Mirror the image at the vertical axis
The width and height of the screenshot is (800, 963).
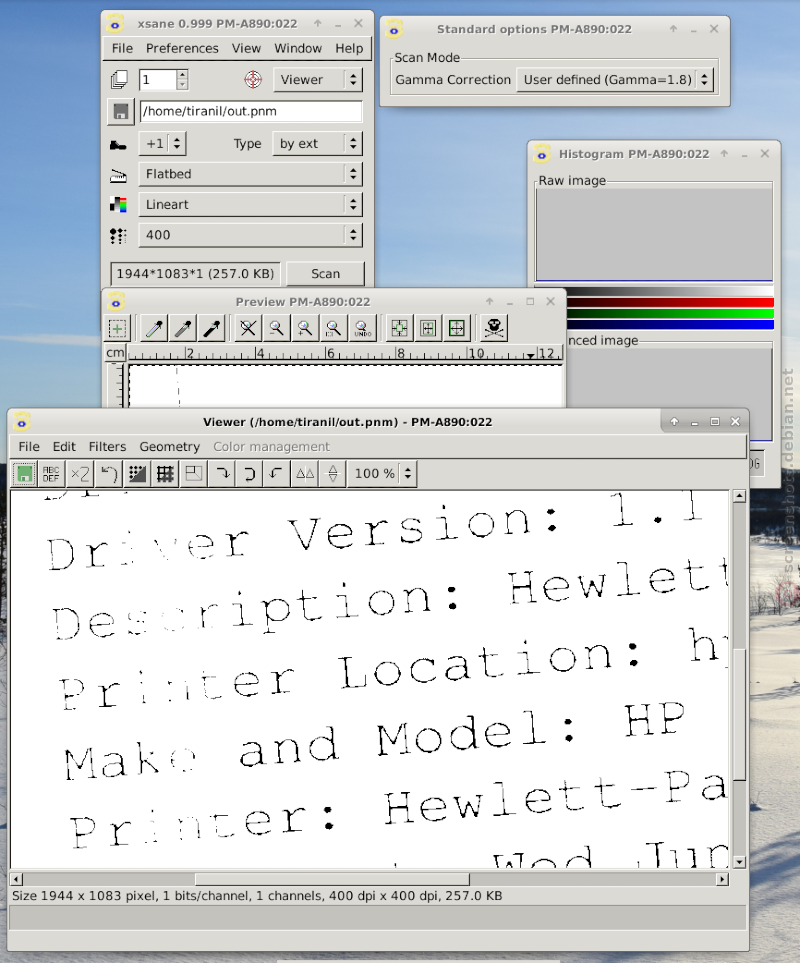tap(305, 474)
